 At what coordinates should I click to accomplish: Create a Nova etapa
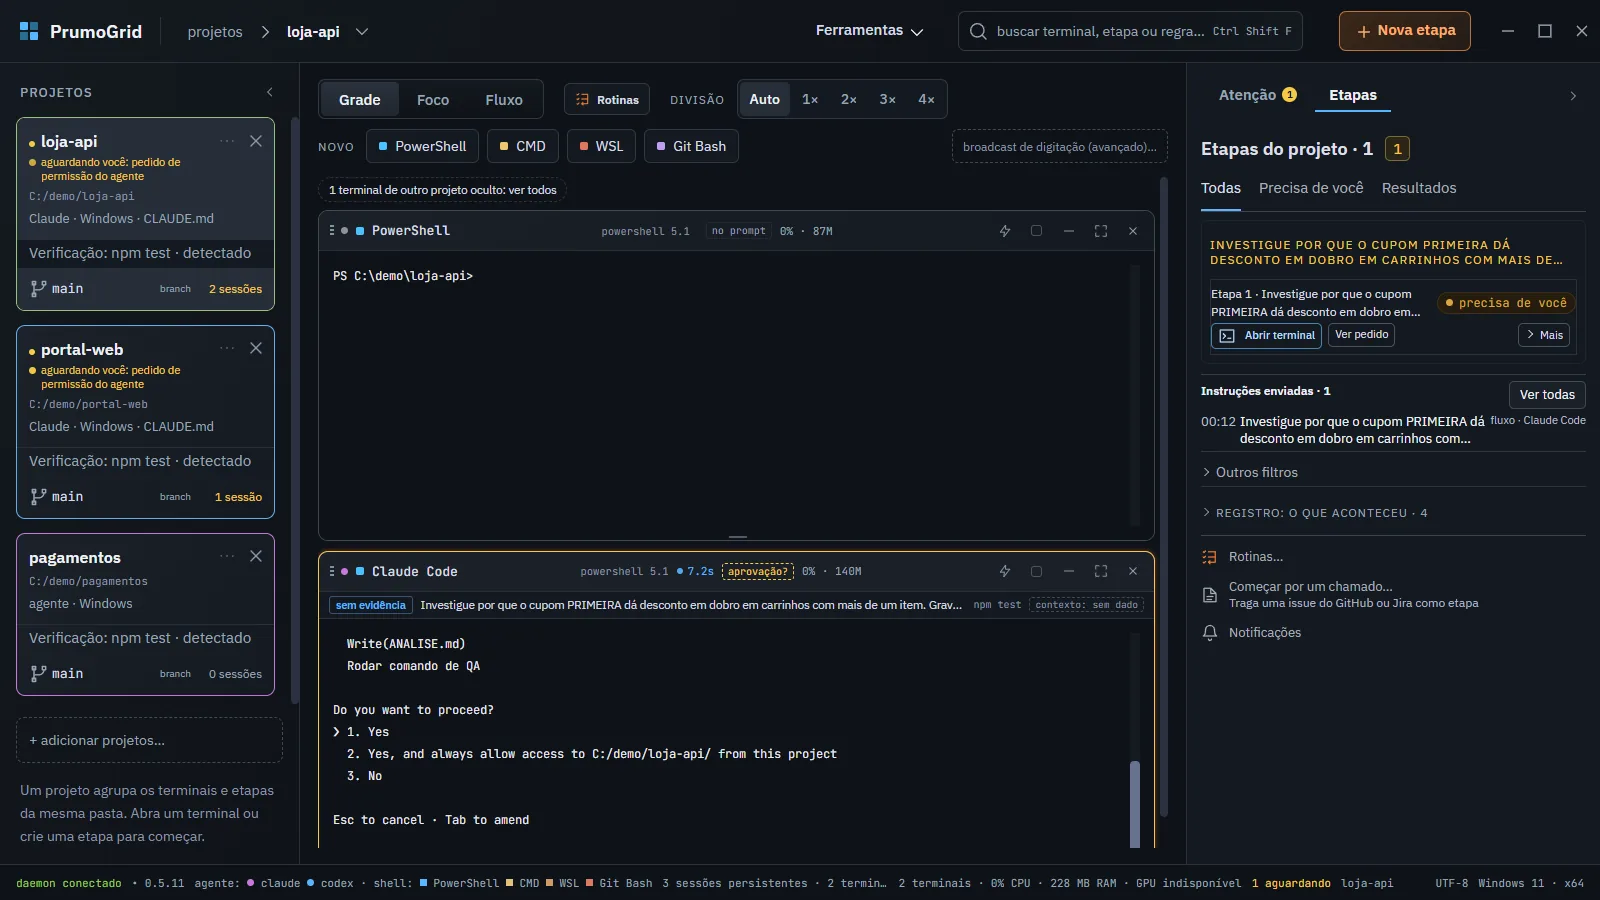click(x=1405, y=31)
